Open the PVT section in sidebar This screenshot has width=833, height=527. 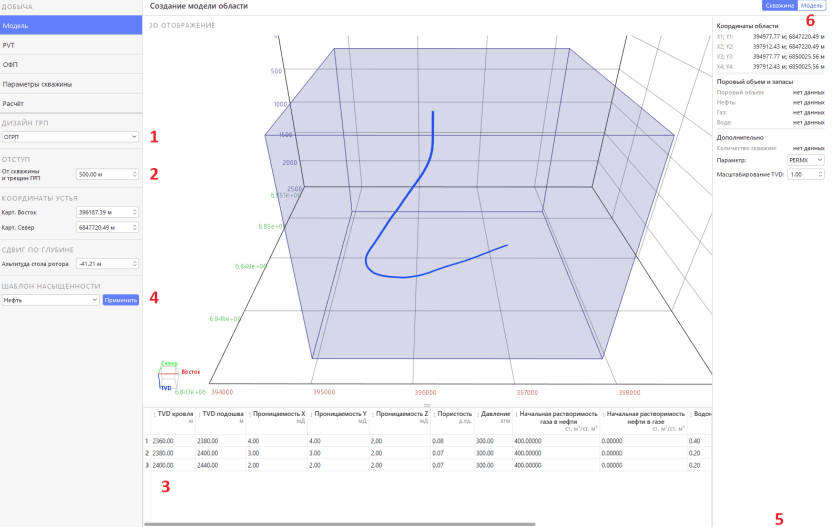click(x=70, y=45)
